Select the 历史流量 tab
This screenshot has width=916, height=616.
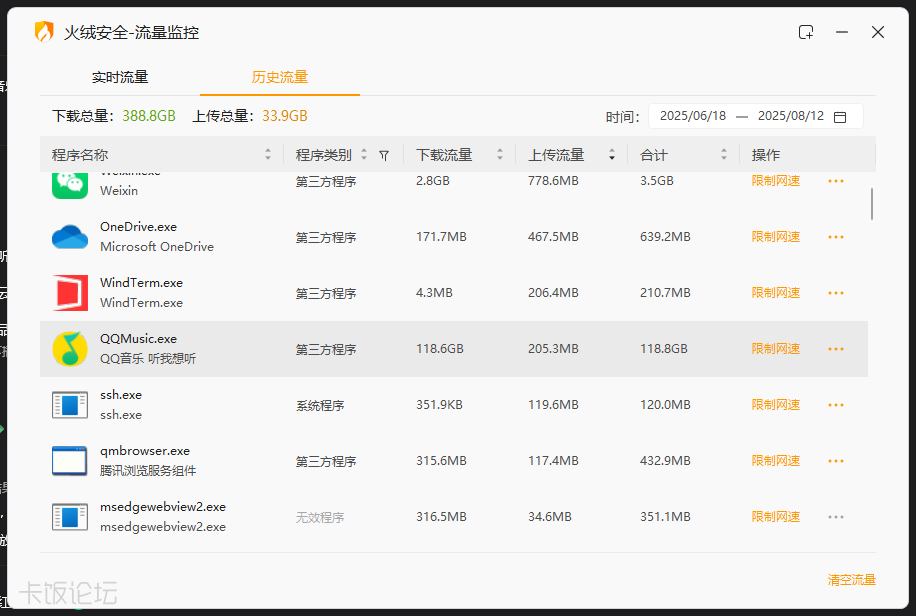280,77
